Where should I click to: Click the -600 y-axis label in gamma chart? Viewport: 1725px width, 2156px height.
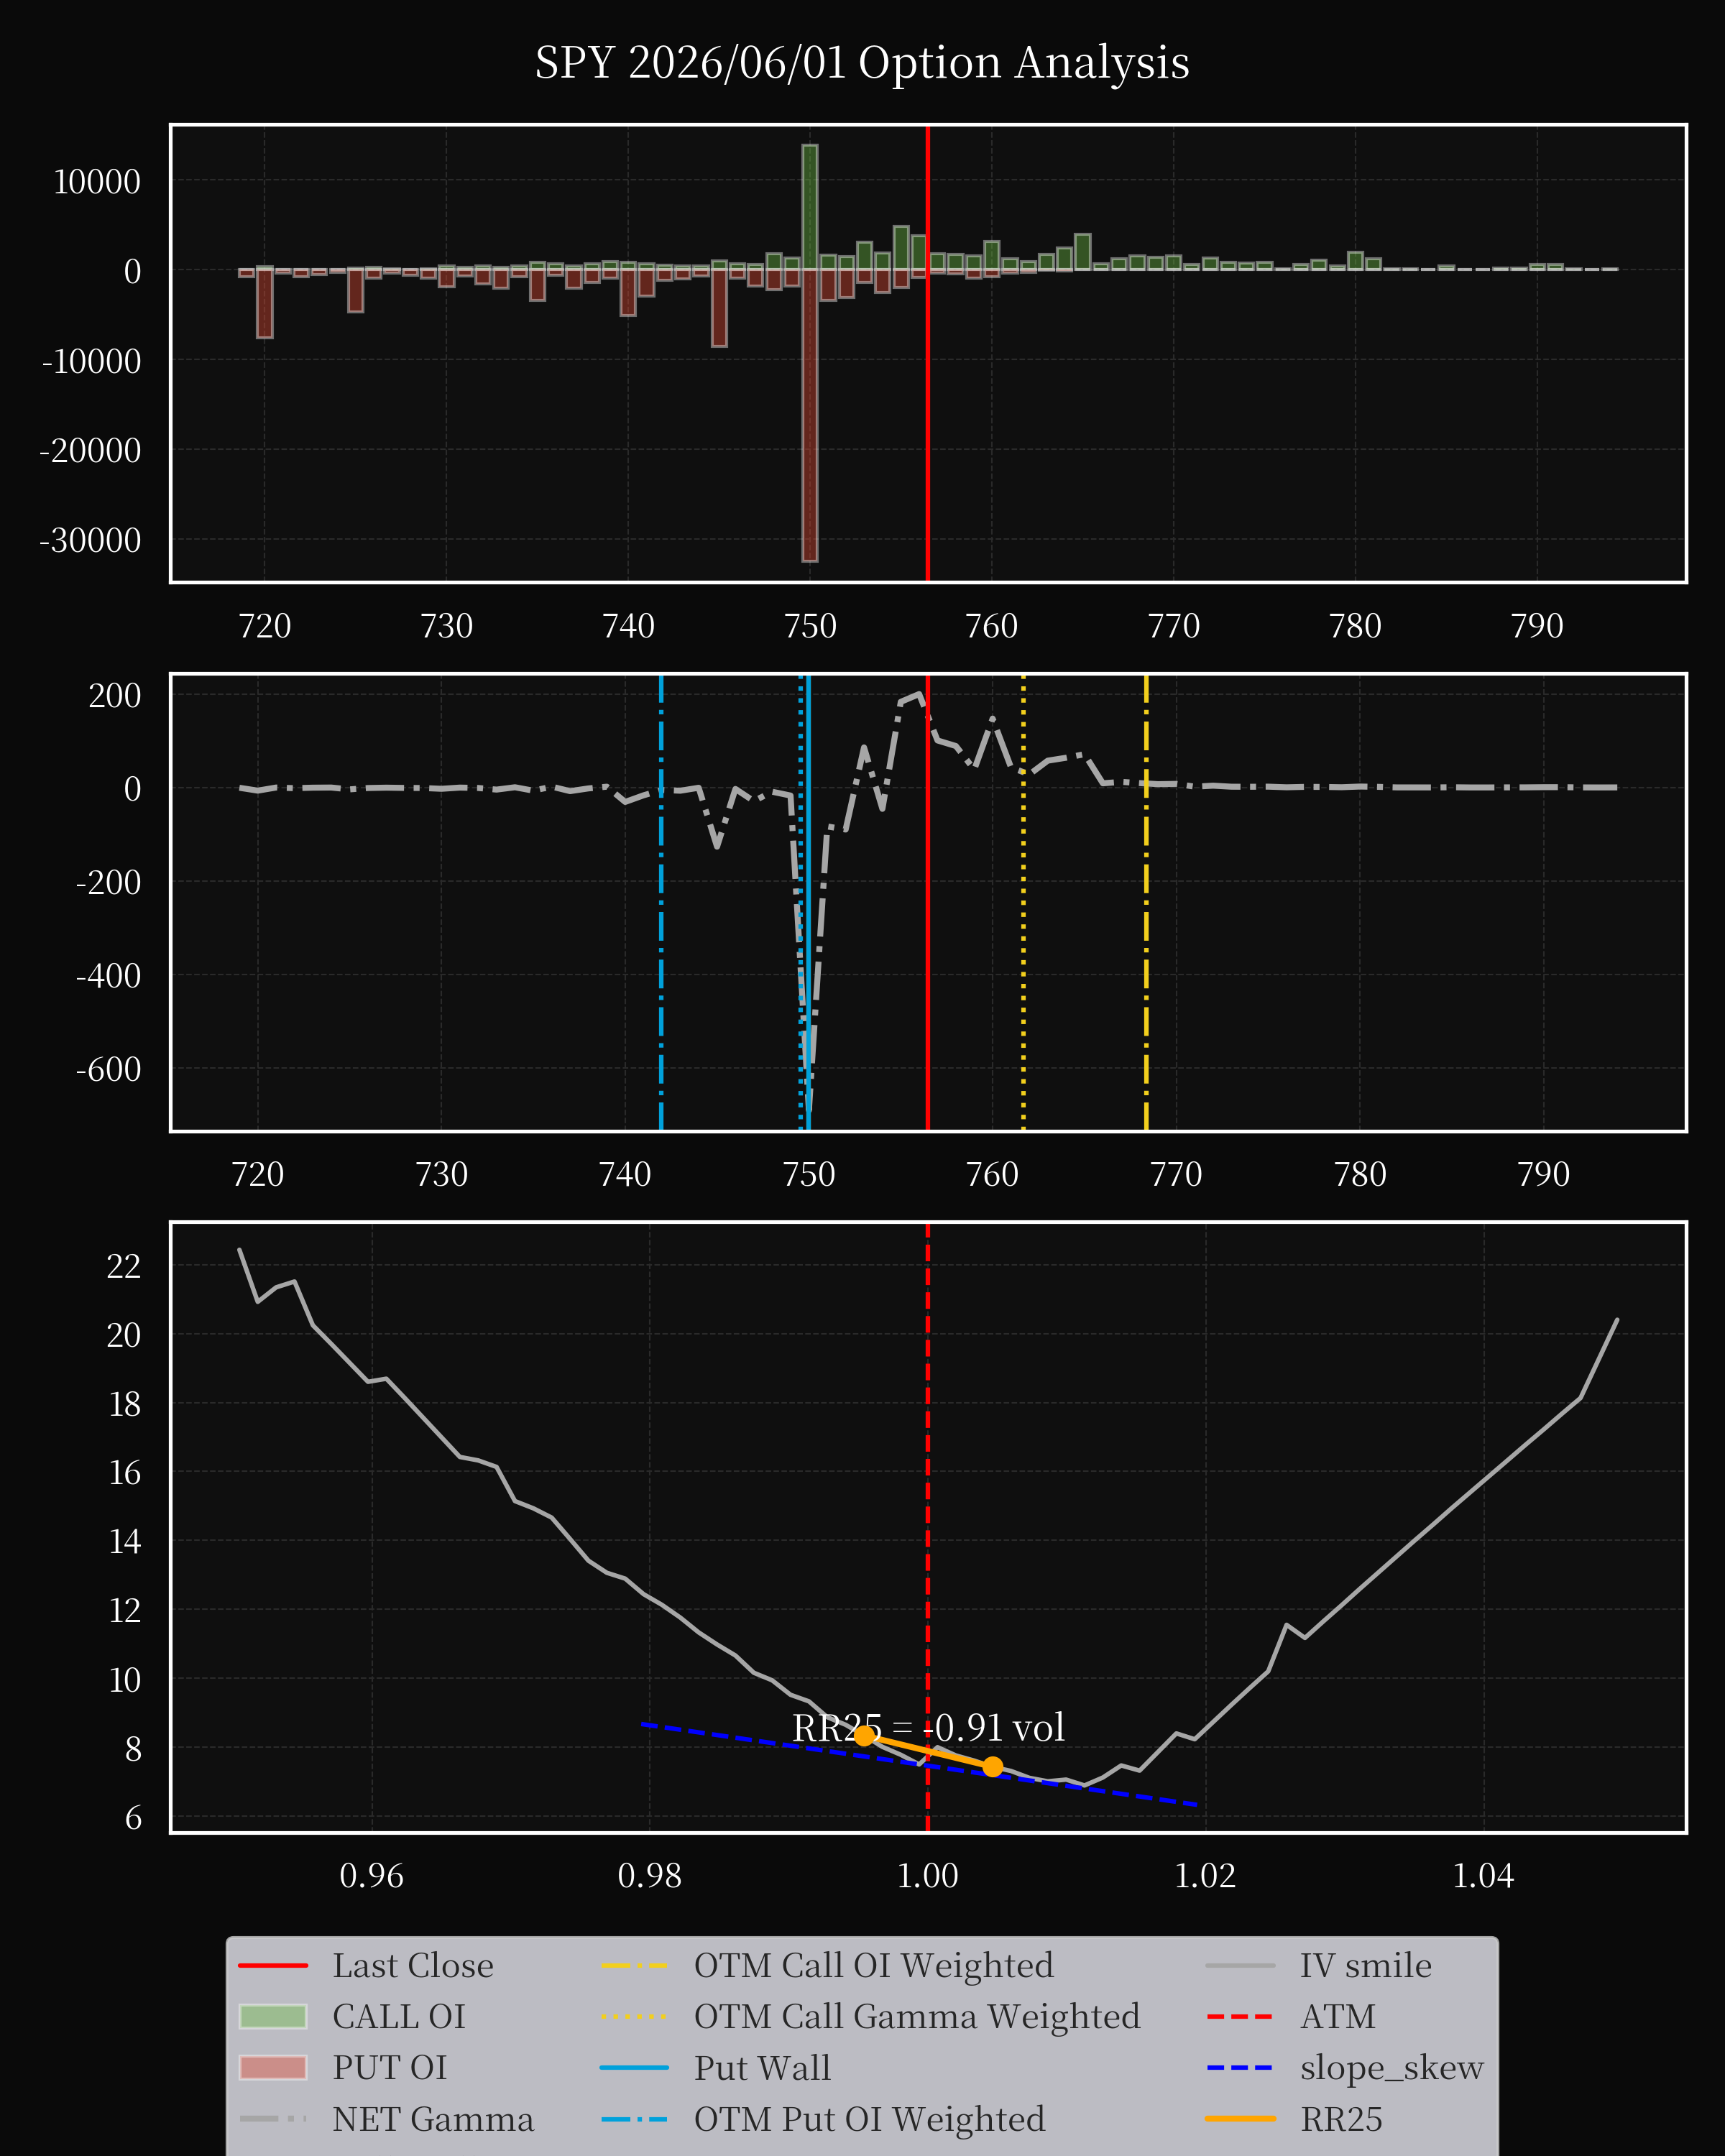point(108,1069)
